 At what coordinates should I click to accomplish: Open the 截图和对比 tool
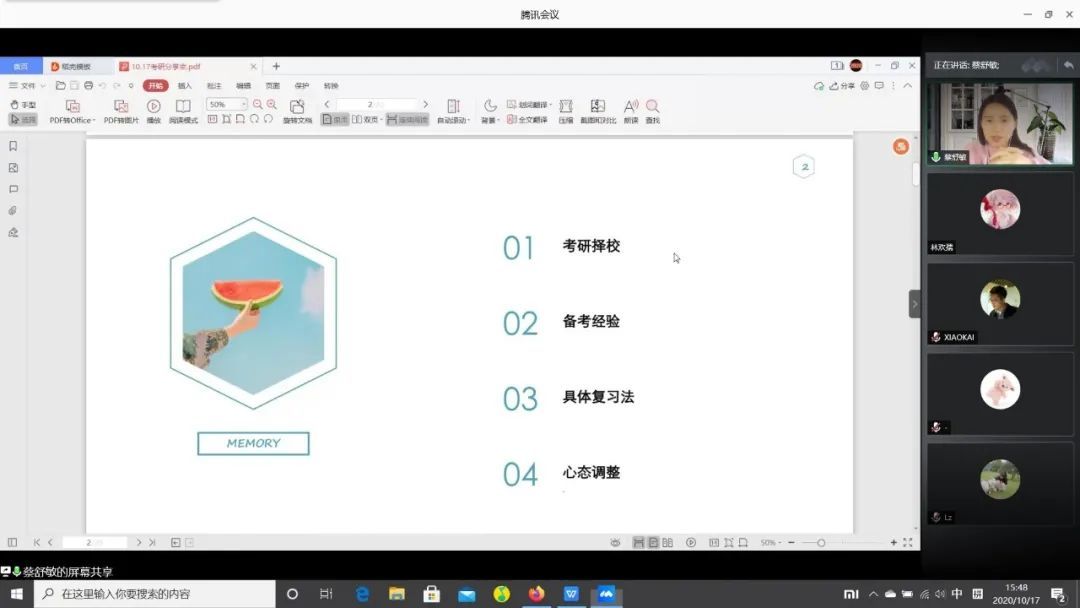tap(597, 106)
